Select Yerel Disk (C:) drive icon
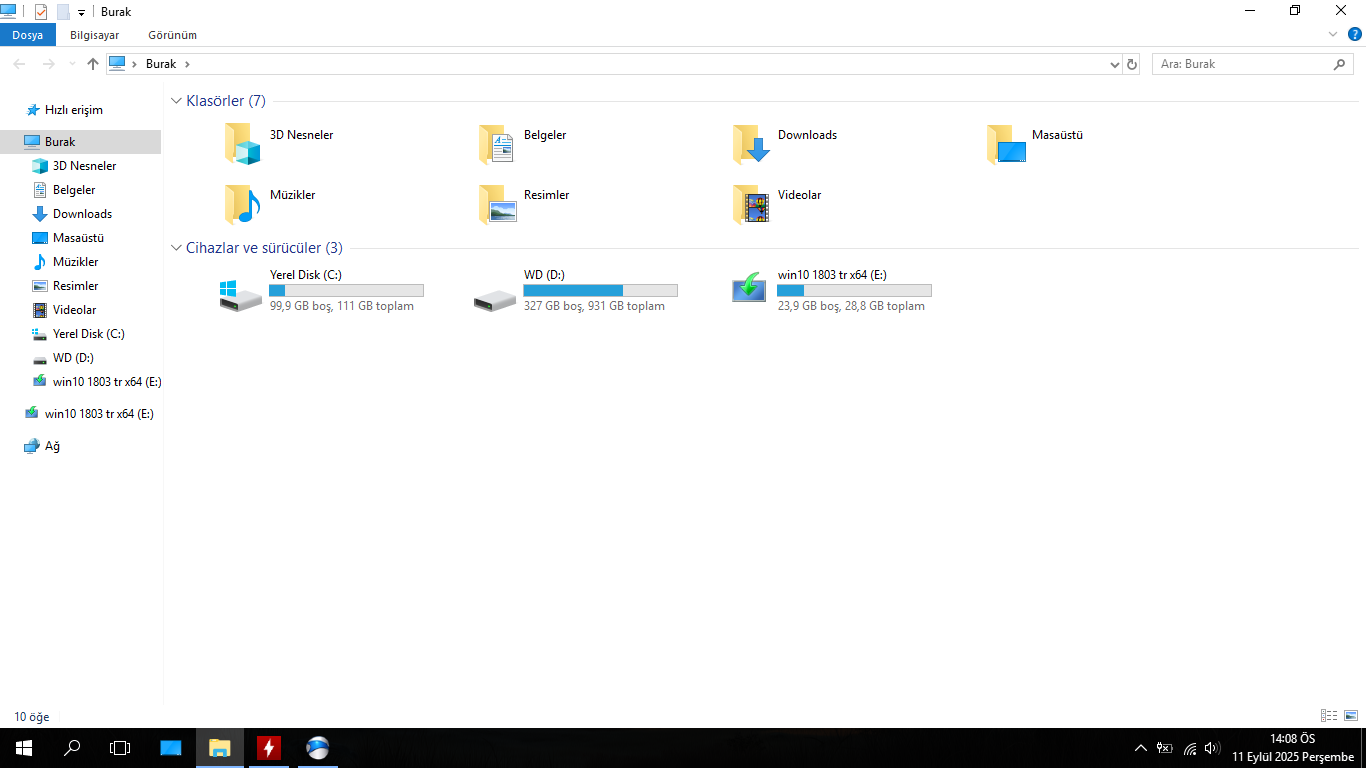Image resolution: width=1366 pixels, height=768 pixels. click(241, 294)
